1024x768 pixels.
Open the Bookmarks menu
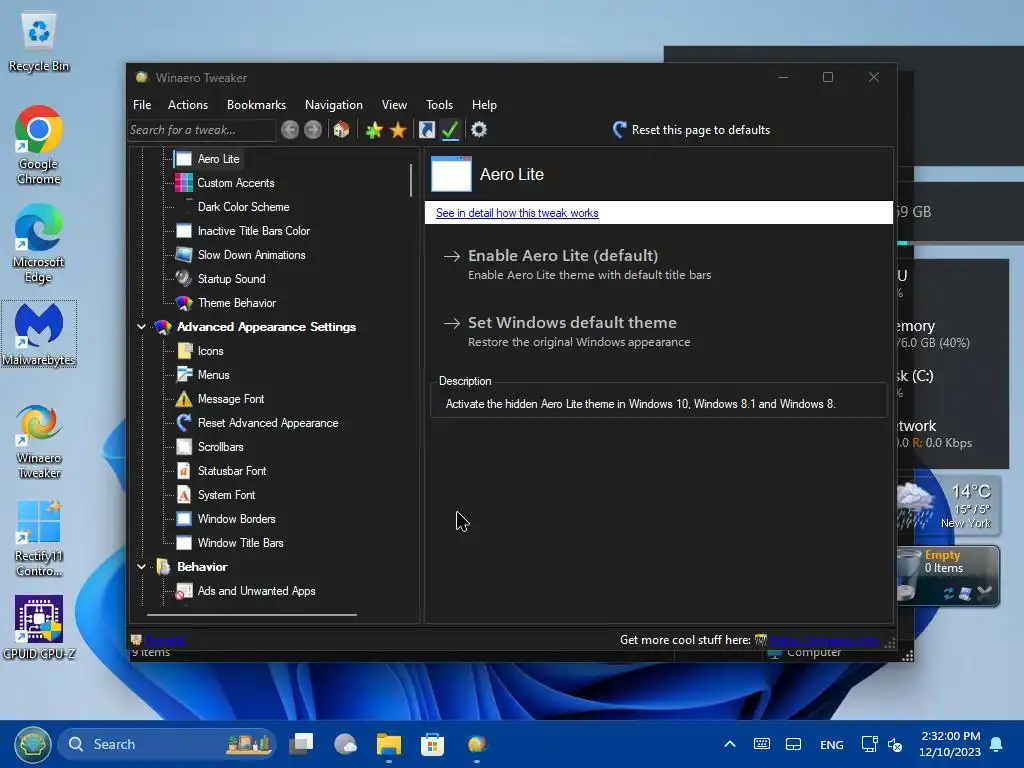point(256,104)
